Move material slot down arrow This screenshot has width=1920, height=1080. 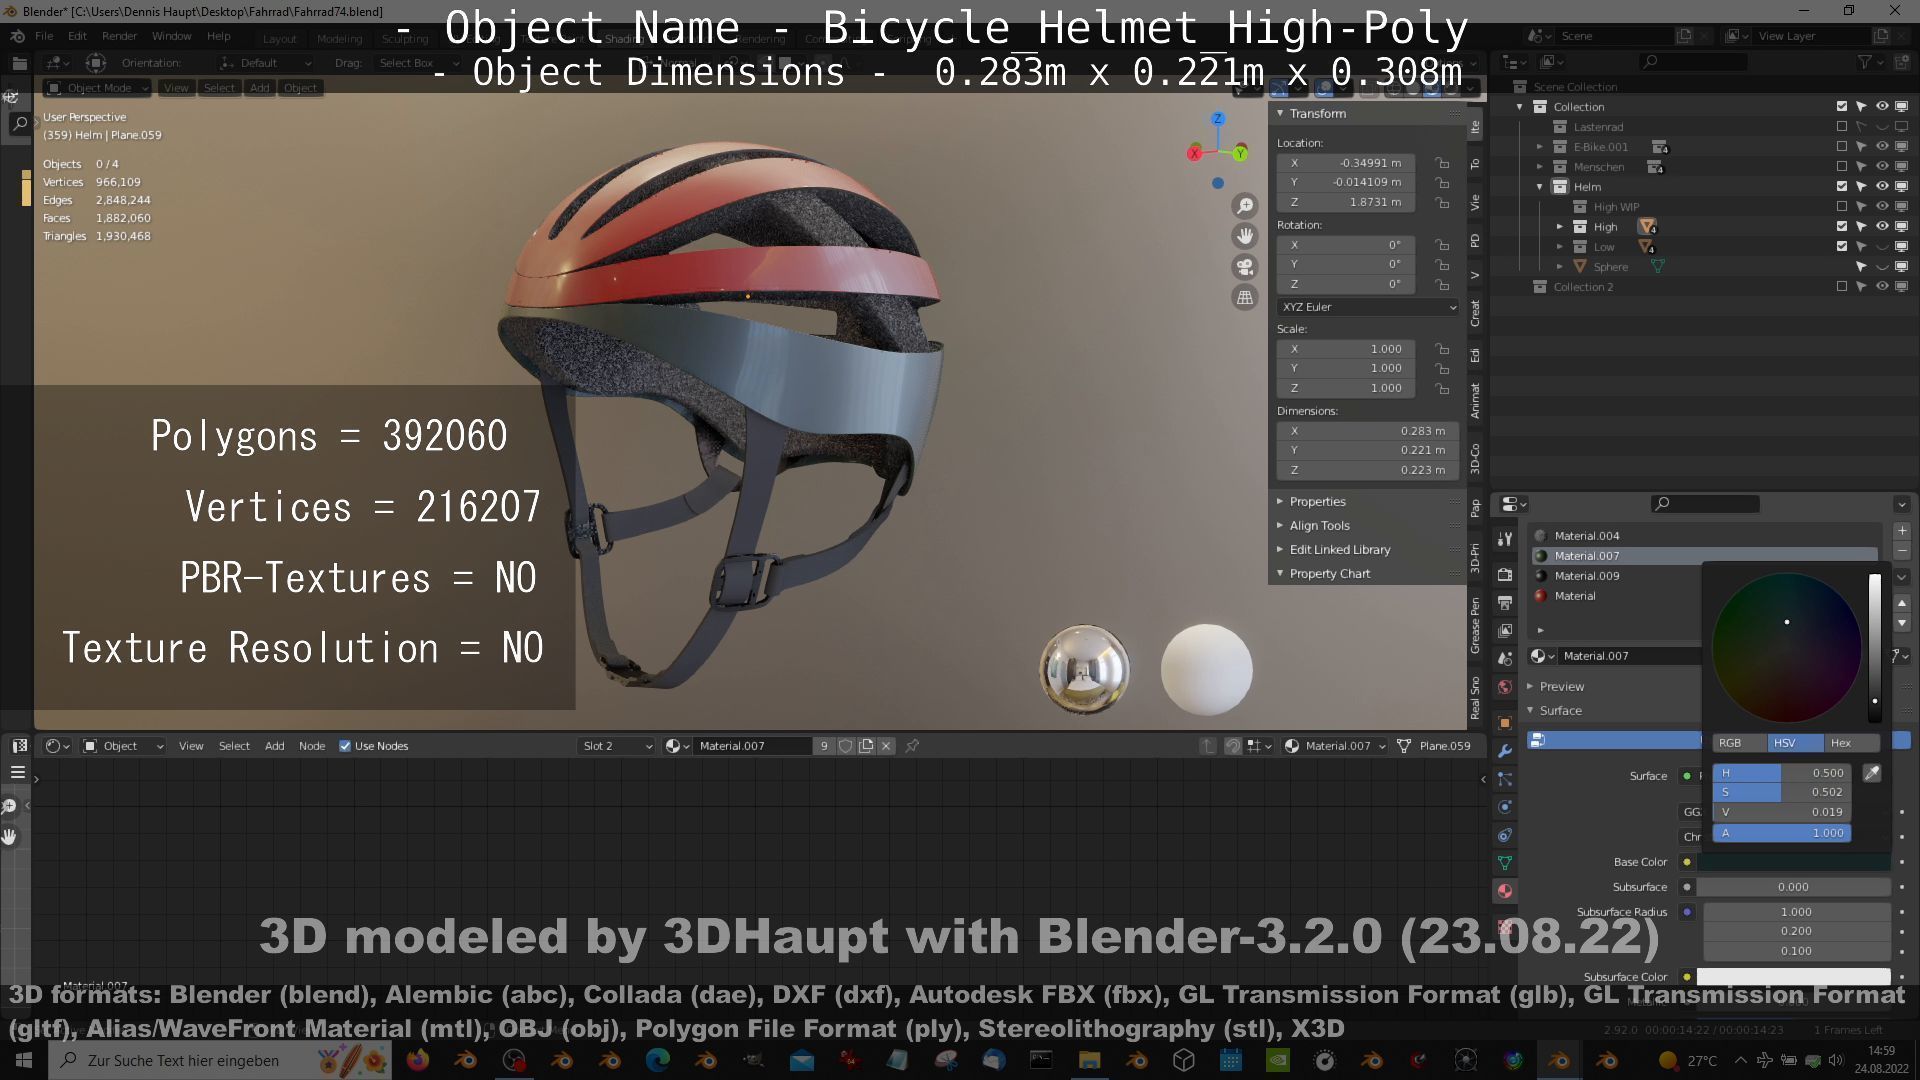coord(1902,623)
